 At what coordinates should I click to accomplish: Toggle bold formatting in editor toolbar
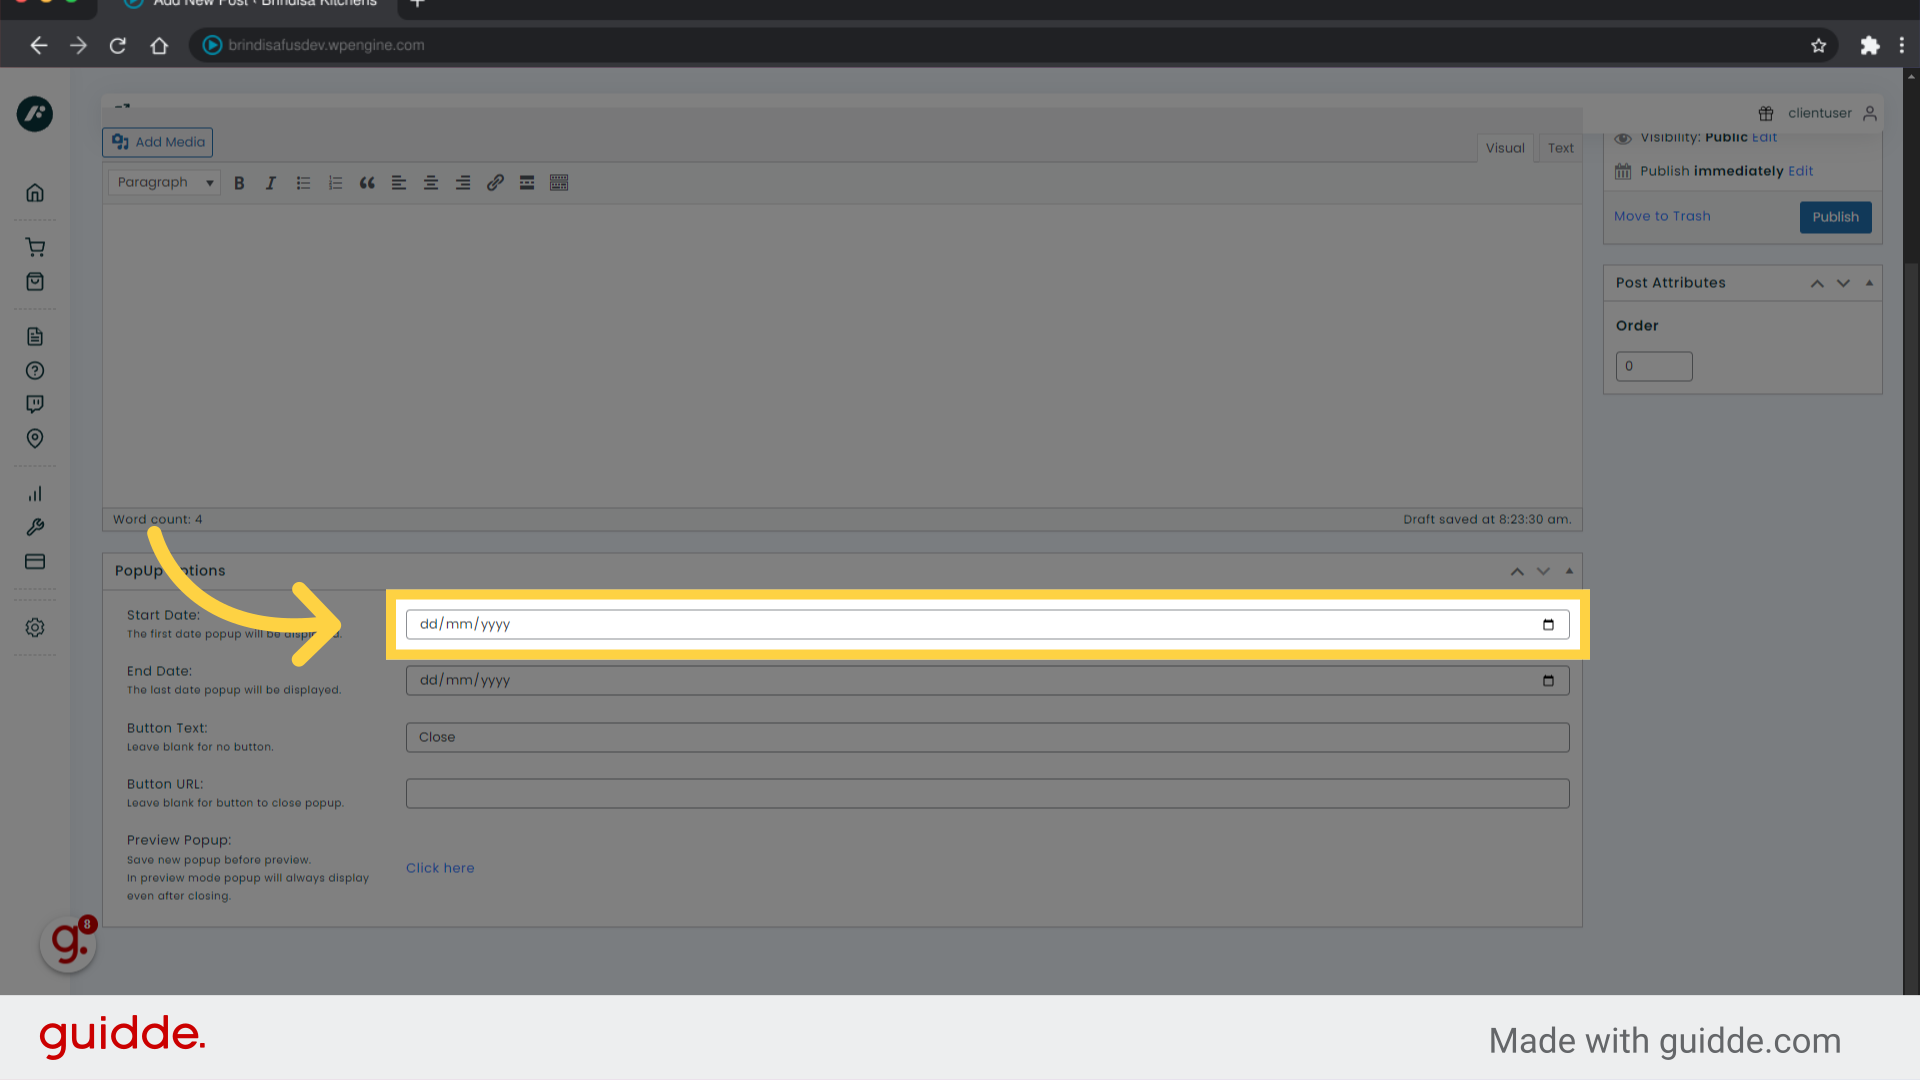point(239,183)
